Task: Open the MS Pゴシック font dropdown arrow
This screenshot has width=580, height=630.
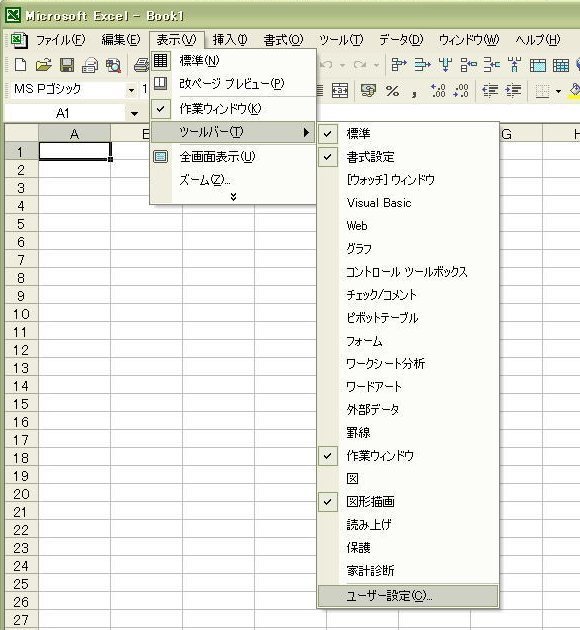Action: coord(131,90)
